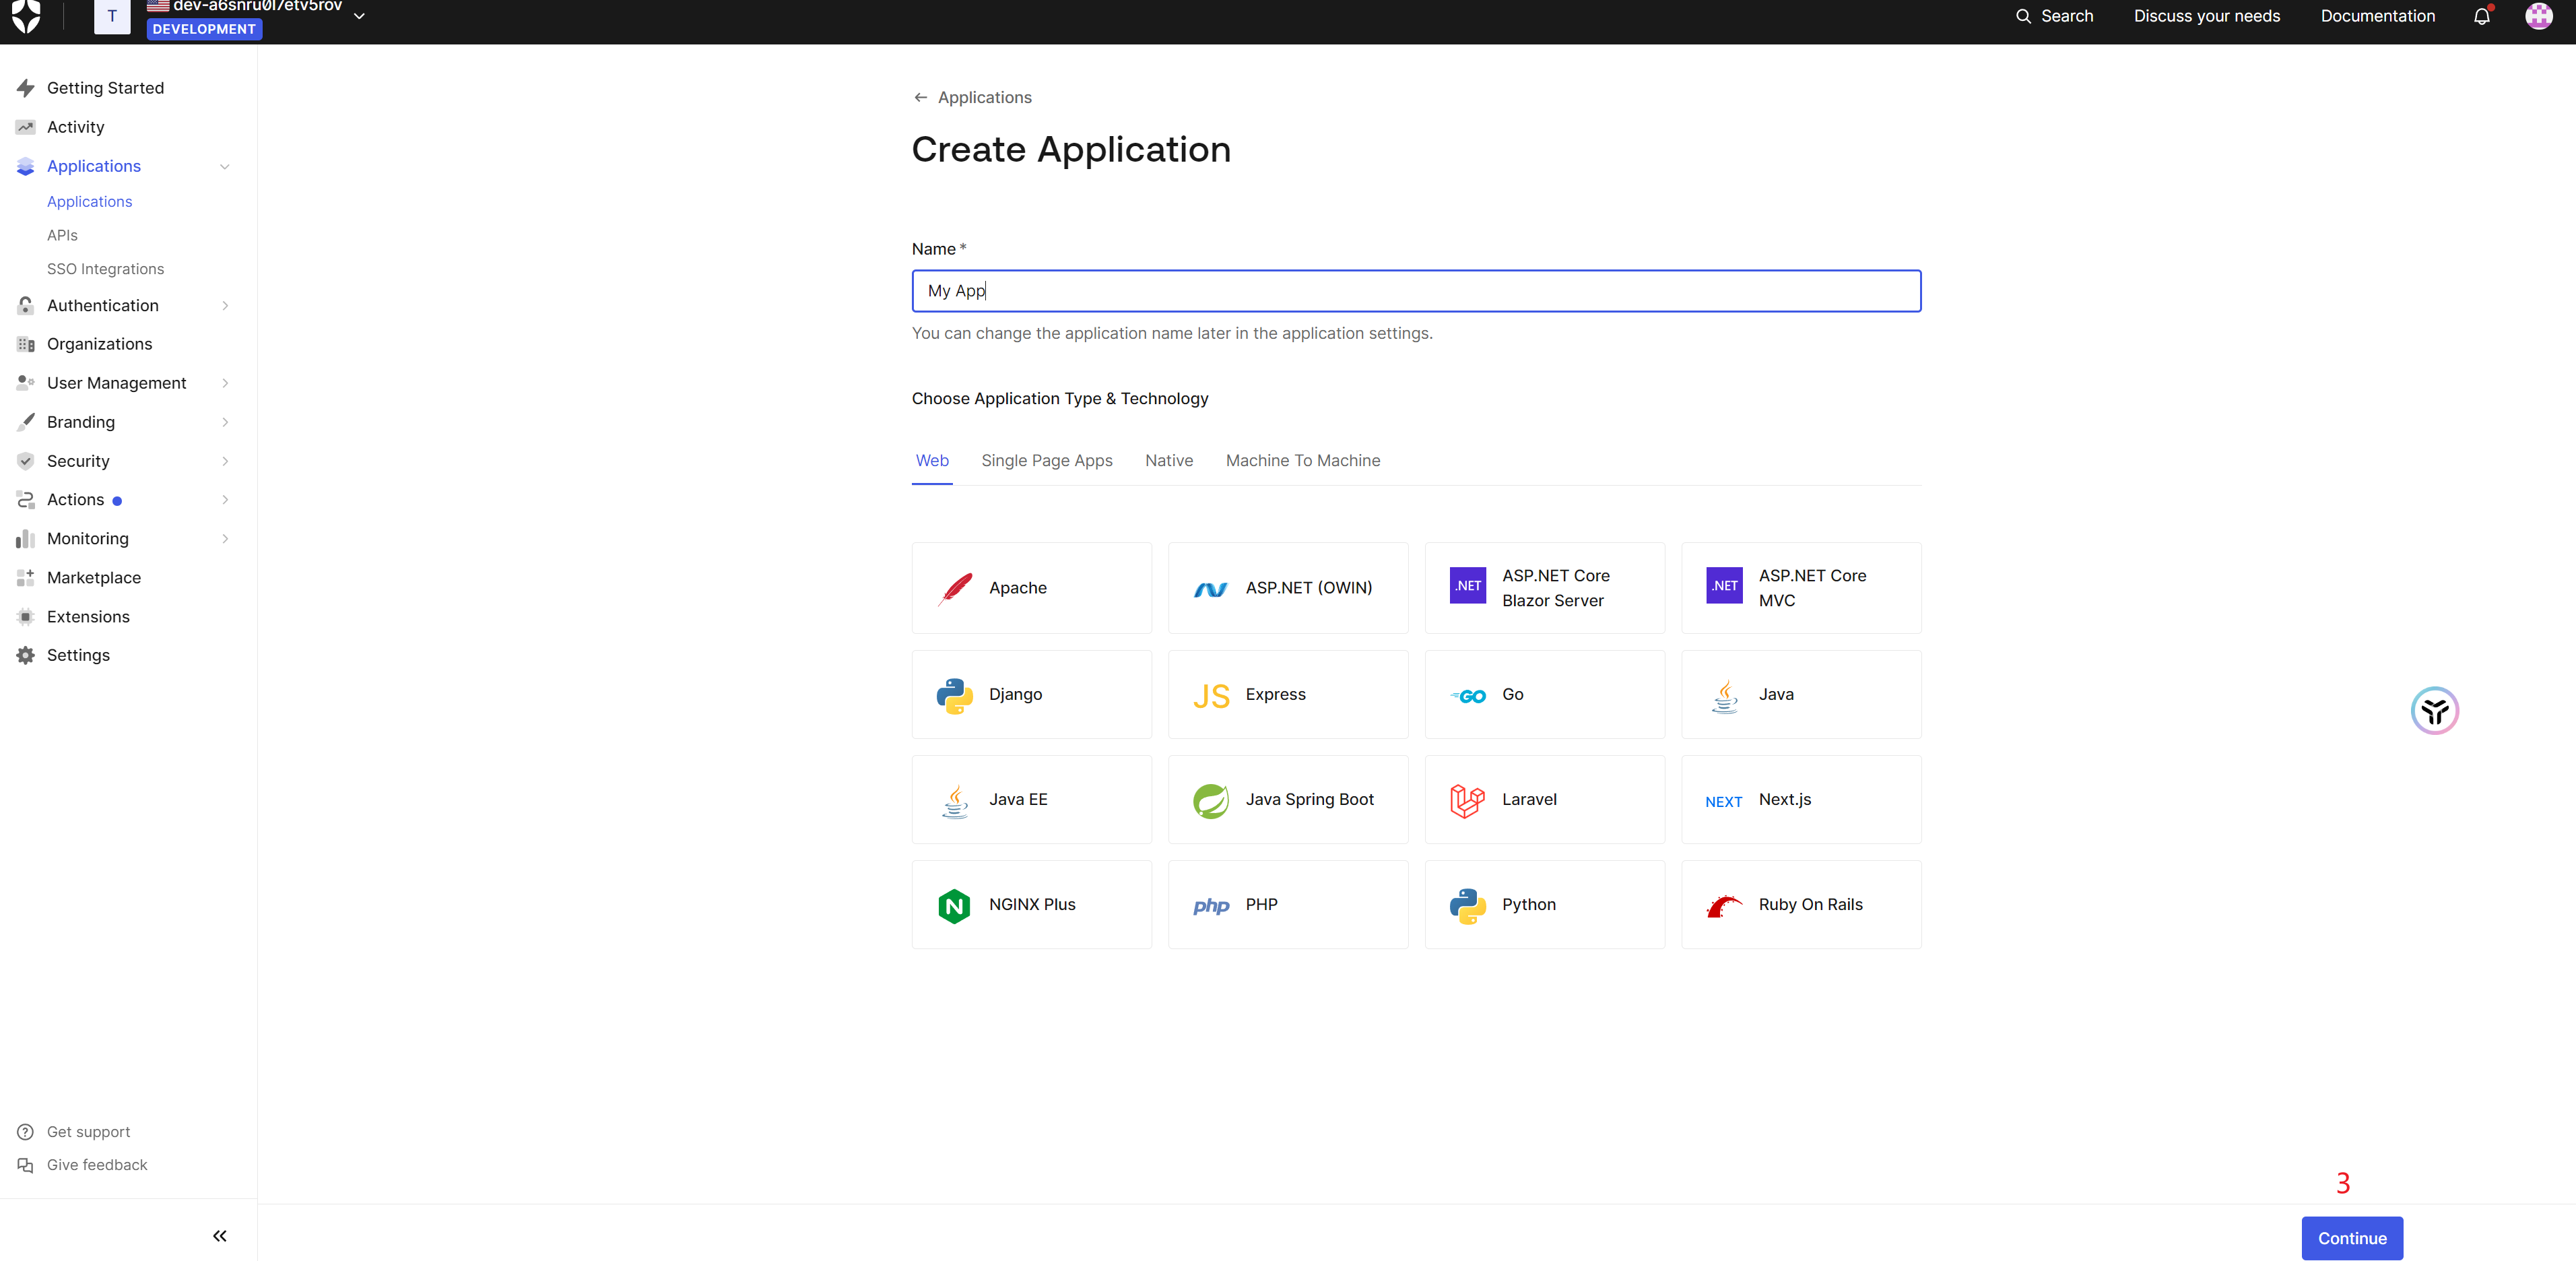2576x1261 pixels.
Task: Expand Actions section chevron
Action: click(x=225, y=499)
